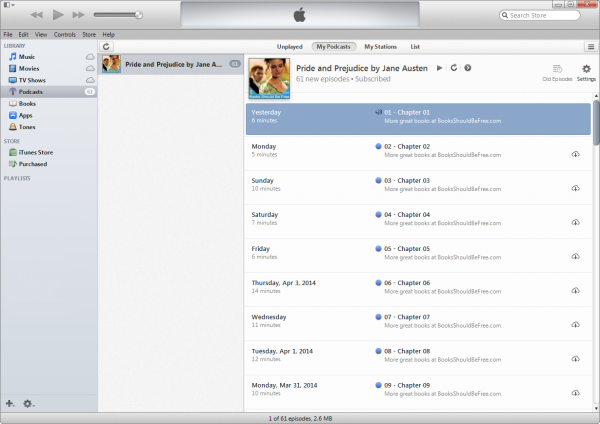Click the scrollbar down arrow
This screenshot has width=600, height=424.
596,408
